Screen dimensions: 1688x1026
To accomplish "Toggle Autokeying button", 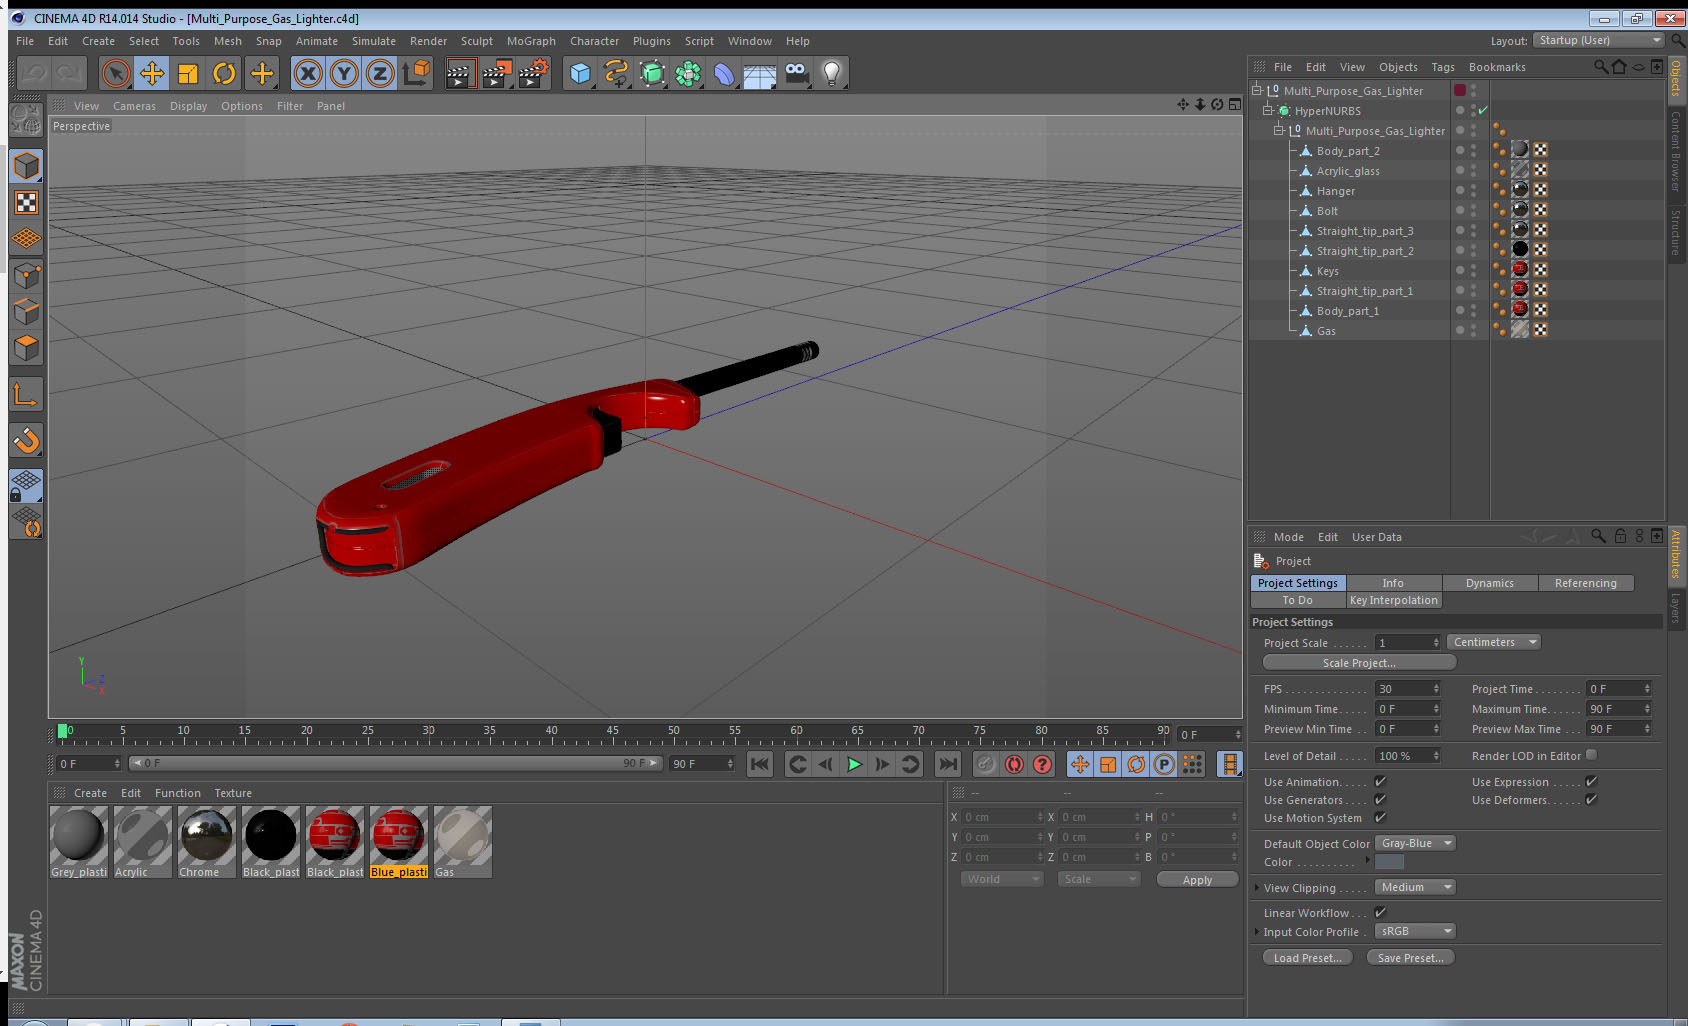I will click(x=1014, y=765).
